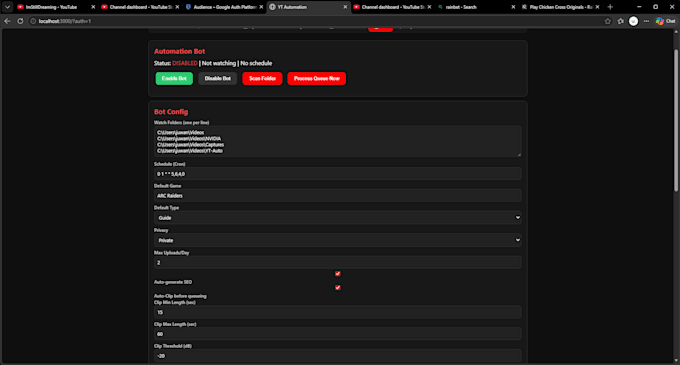Select the YT Automation tab
The width and height of the screenshot is (680, 365).
tap(308, 7)
